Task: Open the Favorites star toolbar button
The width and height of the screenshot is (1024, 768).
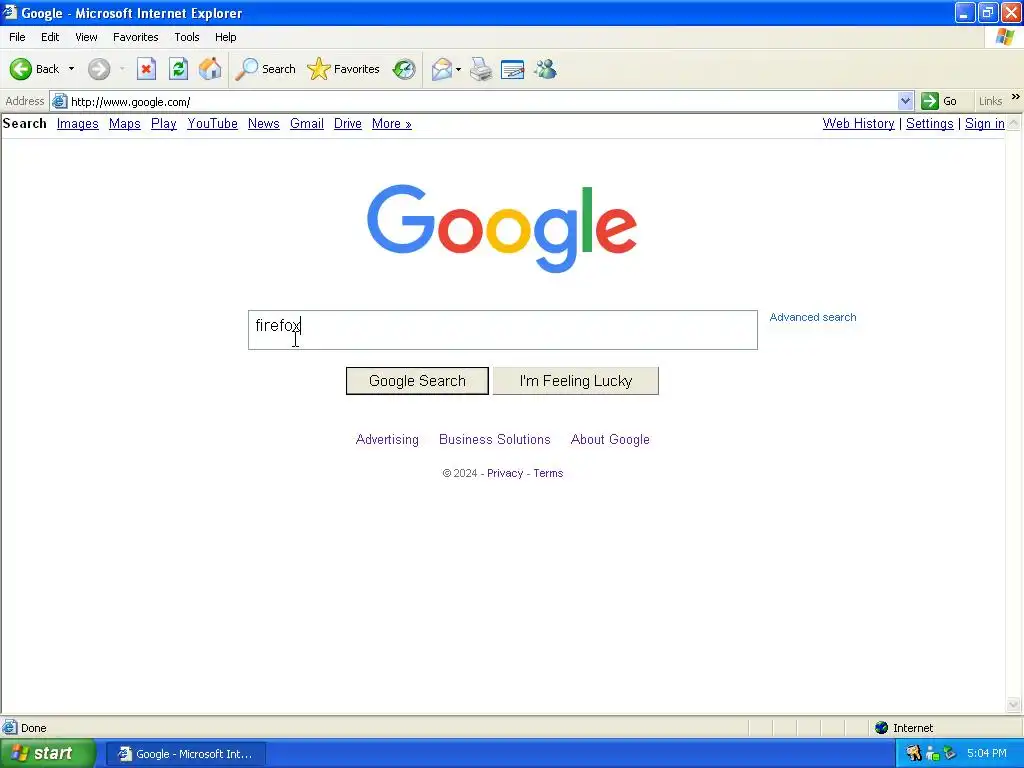Action: click(x=344, y=69)
